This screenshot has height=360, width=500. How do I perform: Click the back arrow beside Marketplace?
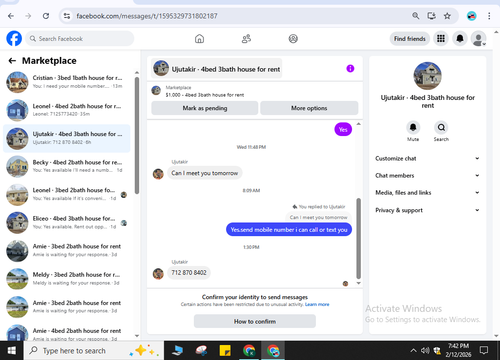tap(12, 61)
